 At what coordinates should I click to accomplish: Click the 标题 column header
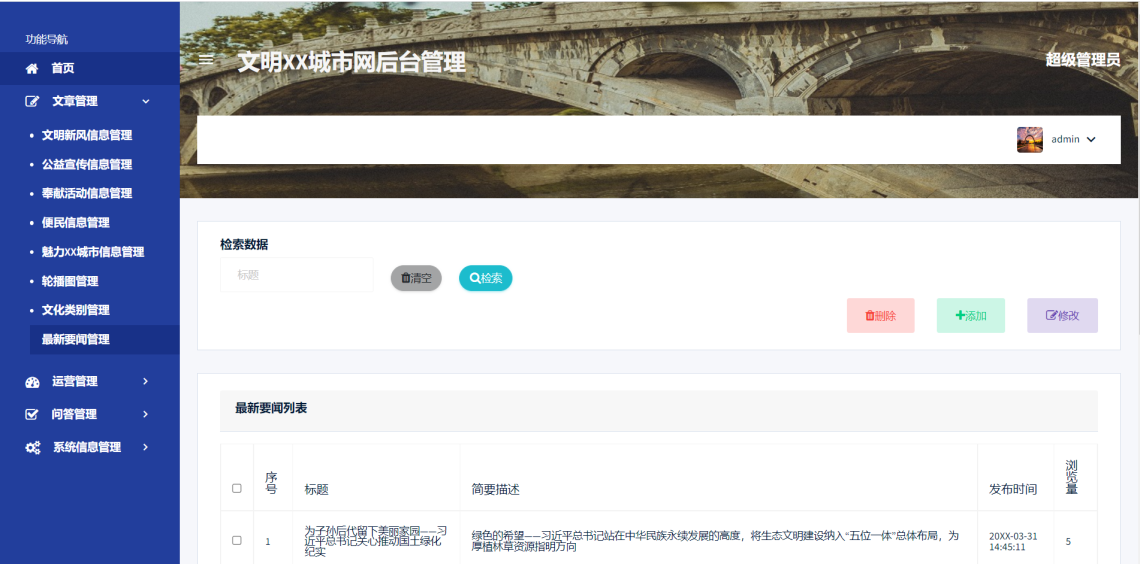[316, 490]
